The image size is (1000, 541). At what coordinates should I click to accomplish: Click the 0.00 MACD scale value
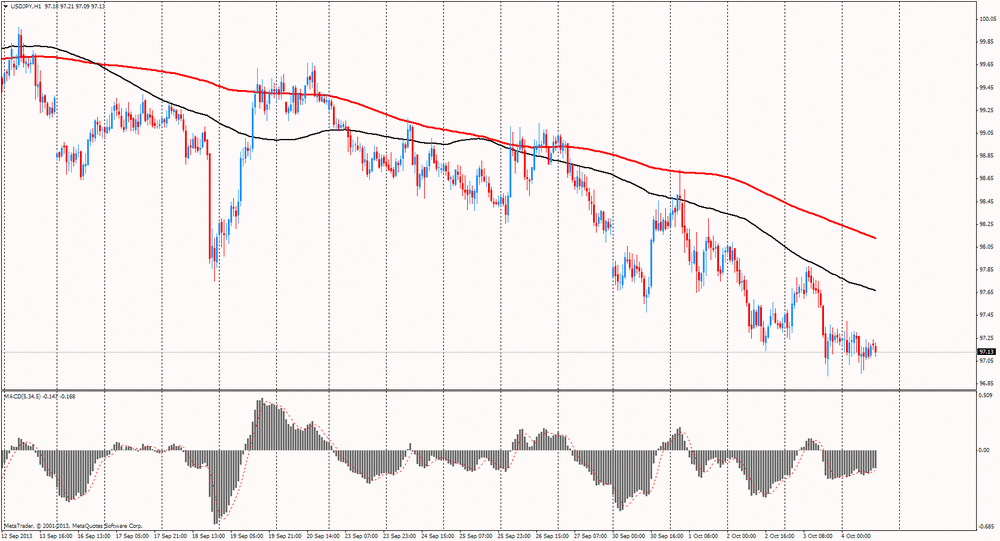point(985,450)
